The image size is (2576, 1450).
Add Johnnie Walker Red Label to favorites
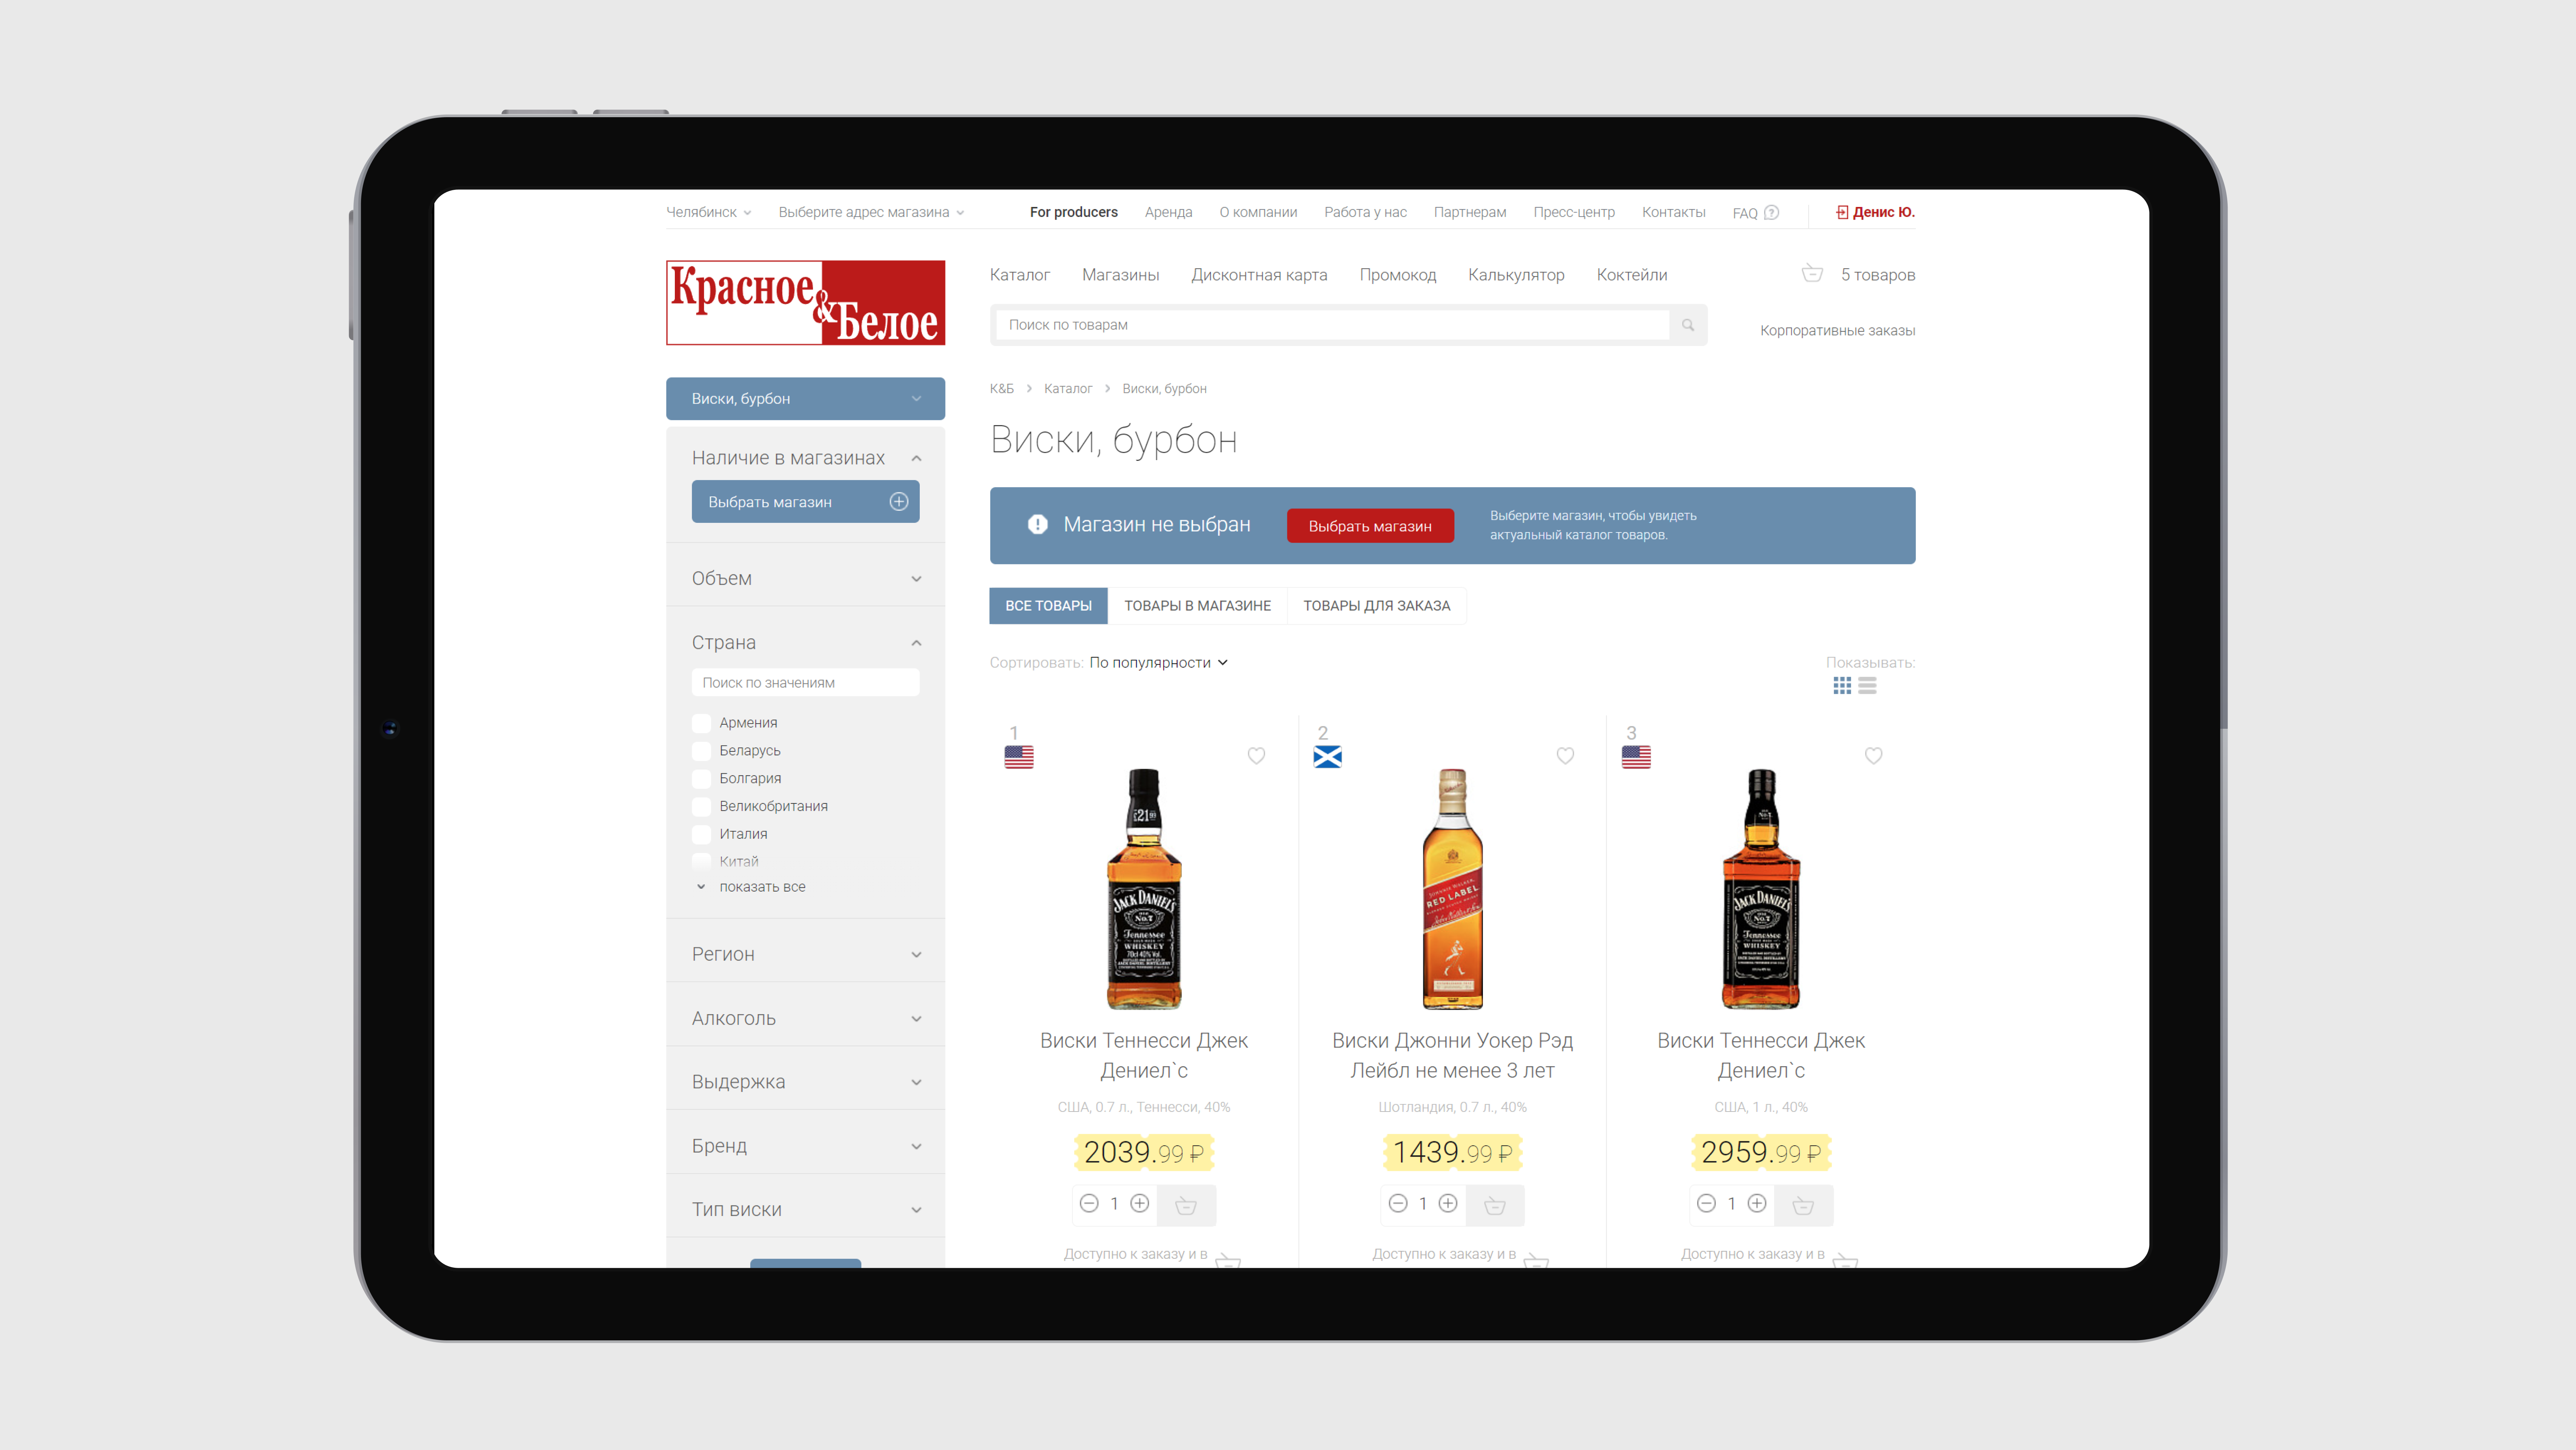pyautogui.click(x=1565, y=756)
